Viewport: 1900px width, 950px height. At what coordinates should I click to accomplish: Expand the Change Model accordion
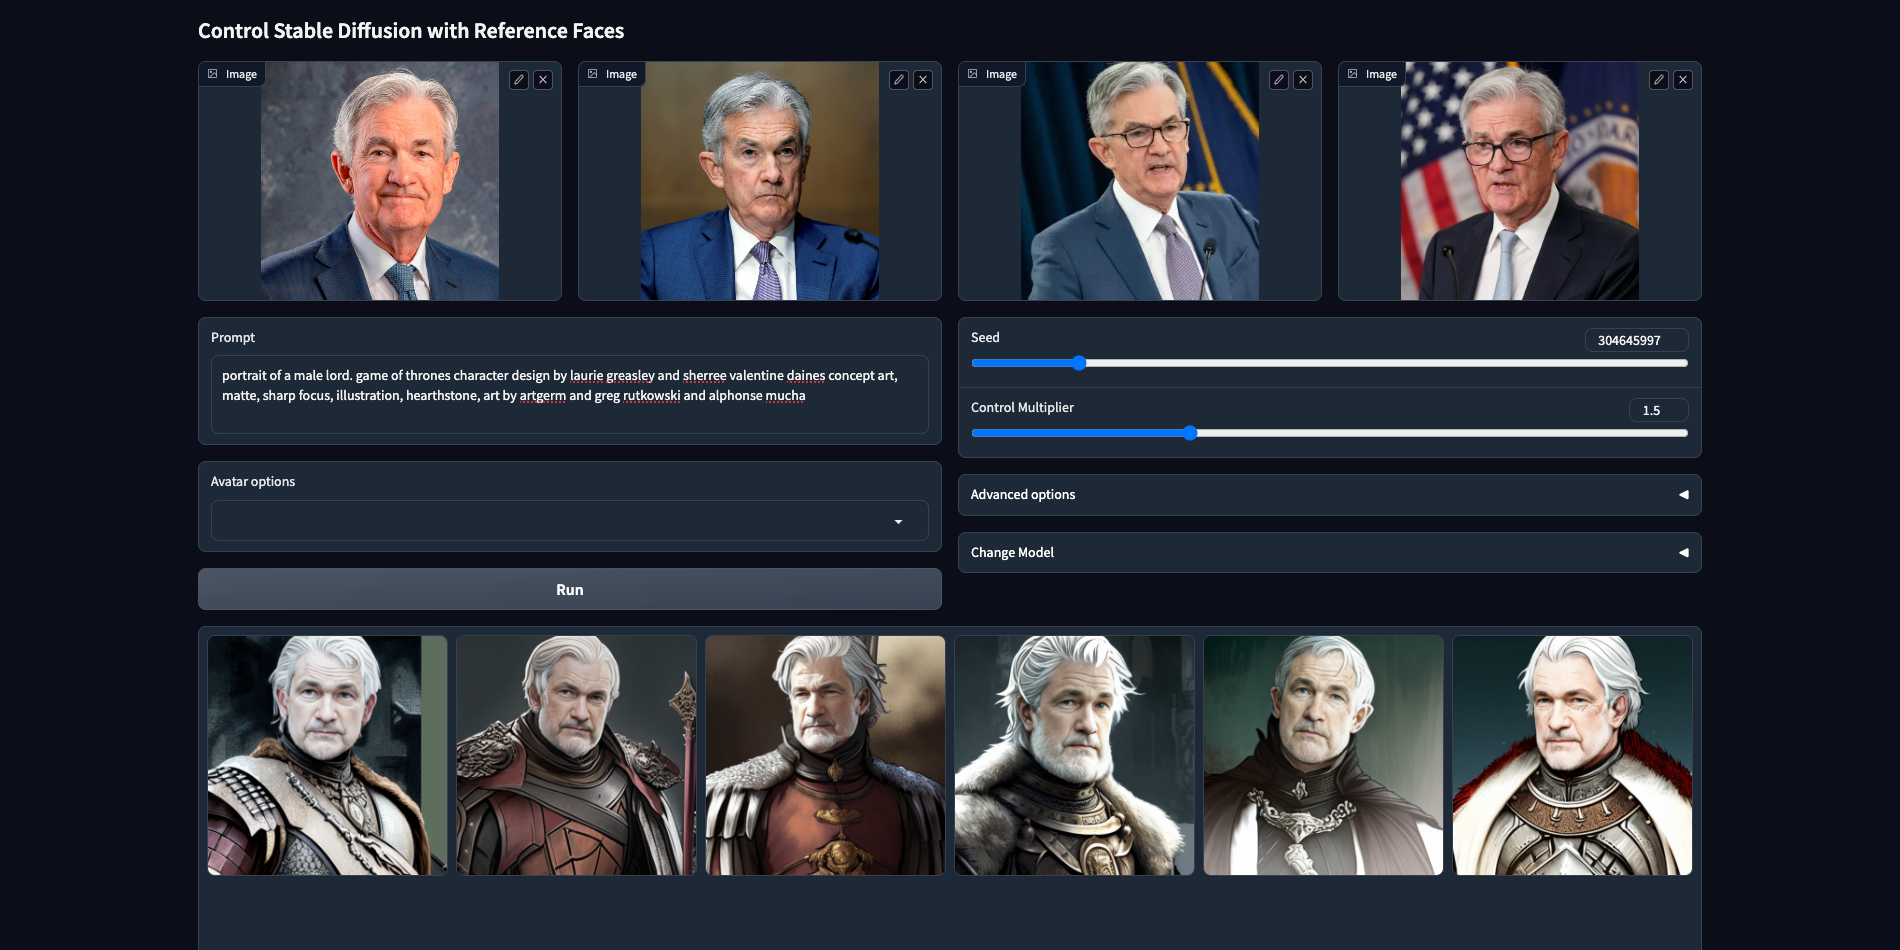tap(1330, 553)
